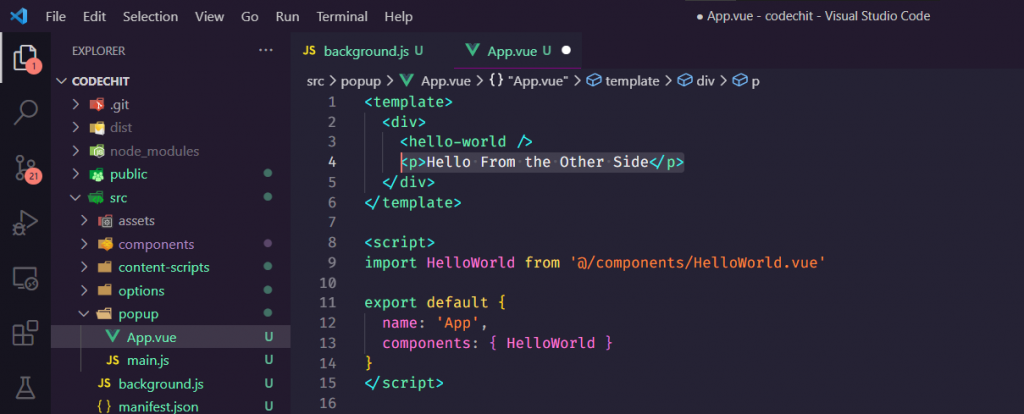Screen dimensions: 1024x414
Task: Click the popup breadcrumb segment
Action: pos(360,81)
